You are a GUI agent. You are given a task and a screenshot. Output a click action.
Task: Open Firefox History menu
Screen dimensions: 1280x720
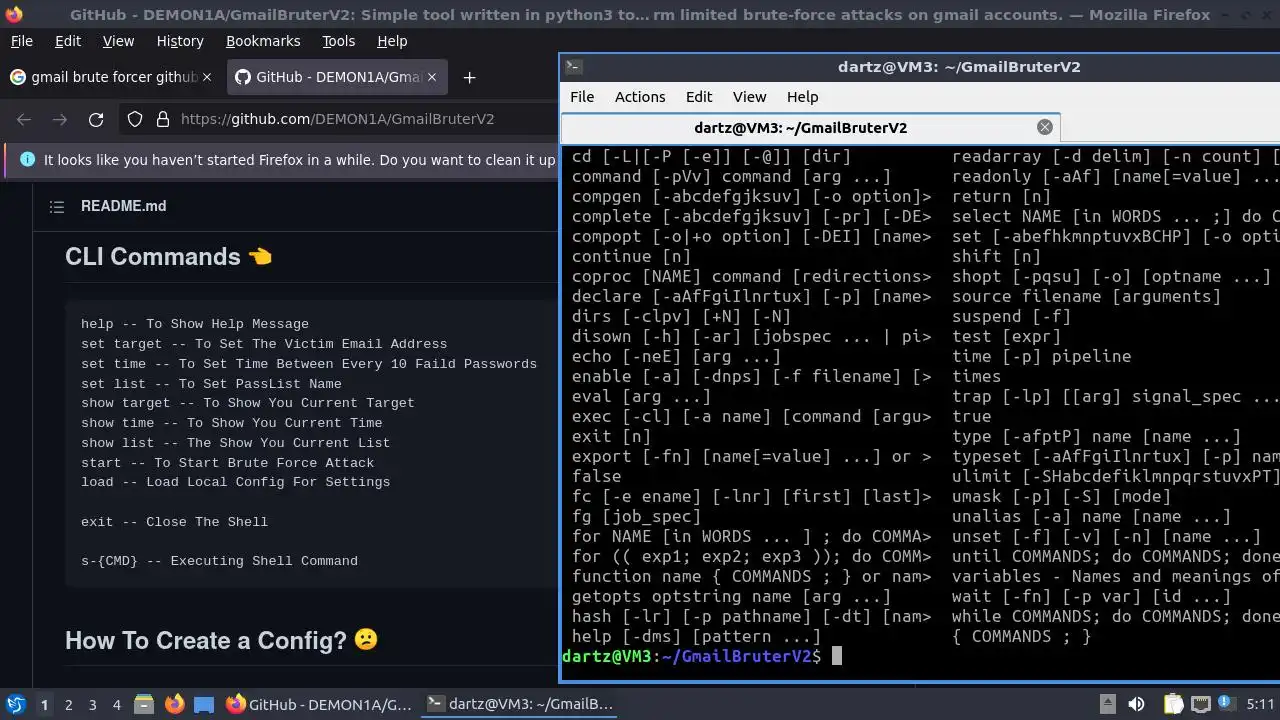click(x=180, y=41)
